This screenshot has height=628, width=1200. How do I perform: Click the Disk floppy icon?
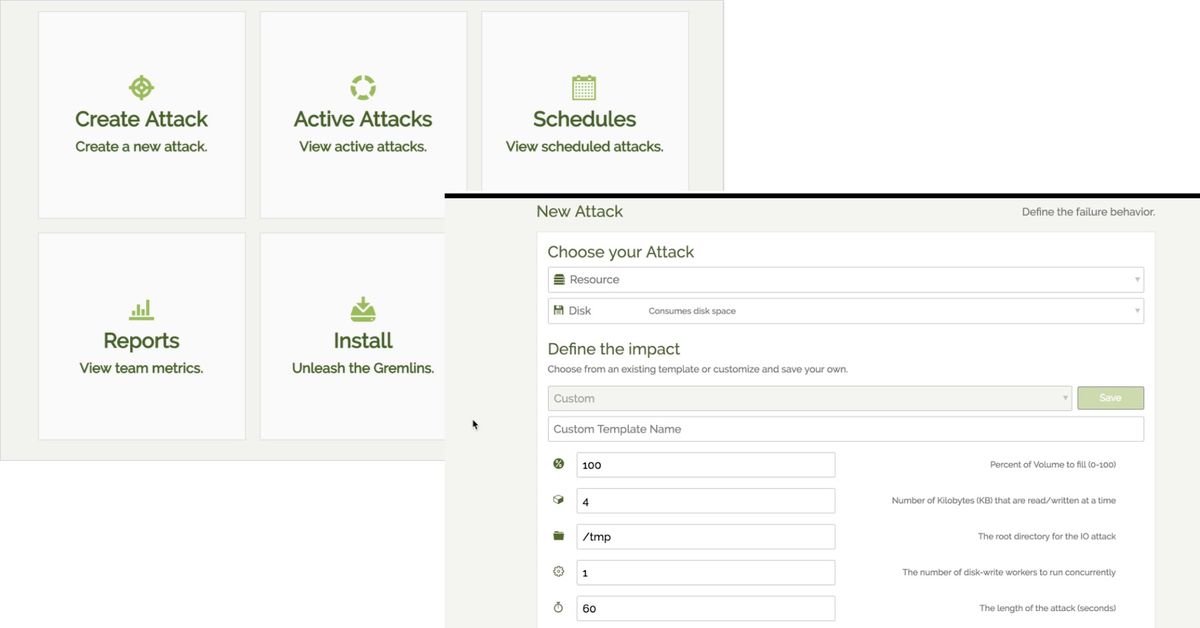559,311
